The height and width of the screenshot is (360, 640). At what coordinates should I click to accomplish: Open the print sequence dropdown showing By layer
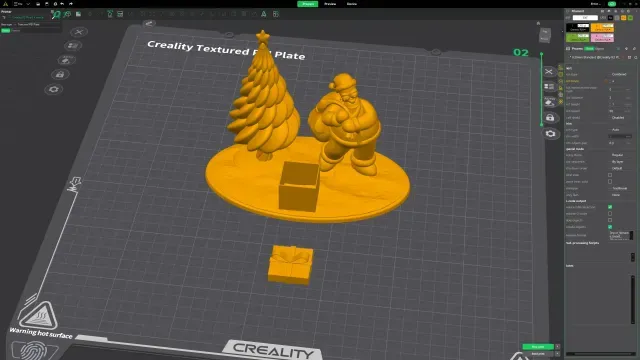click(619, 162)
